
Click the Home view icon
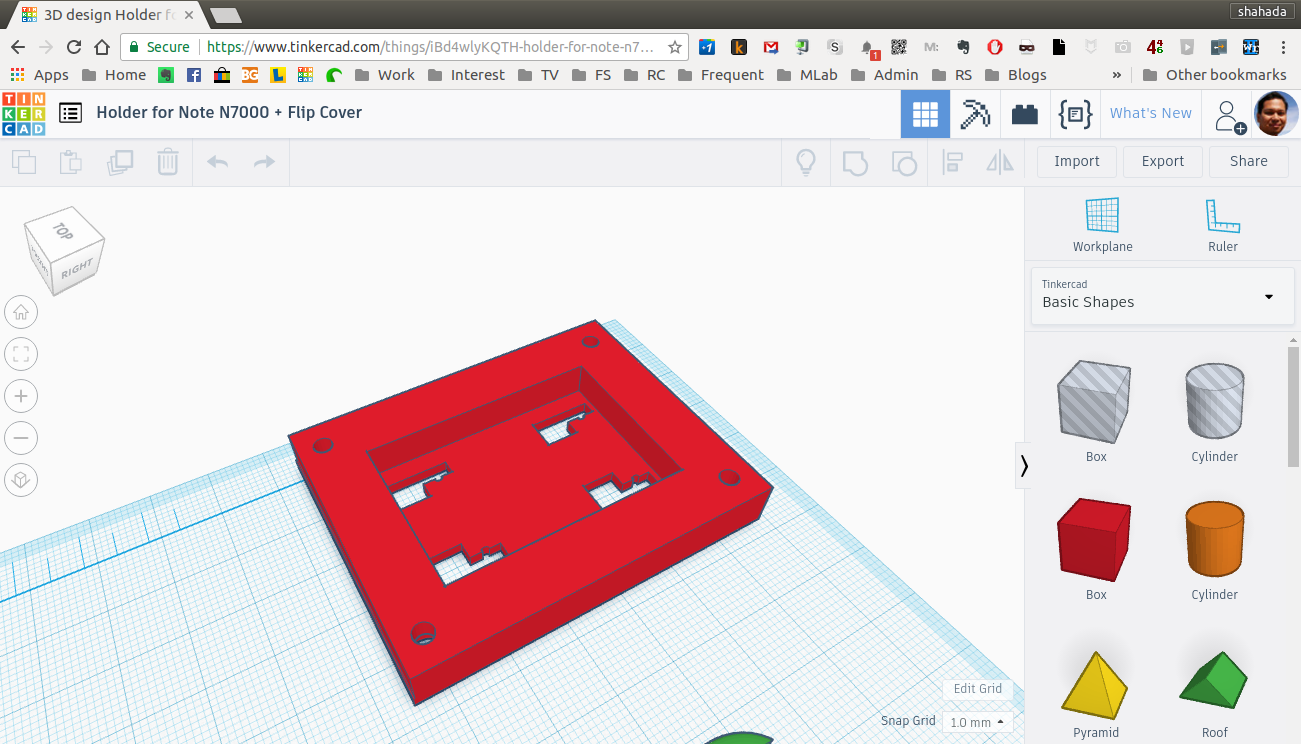[21, 313]
